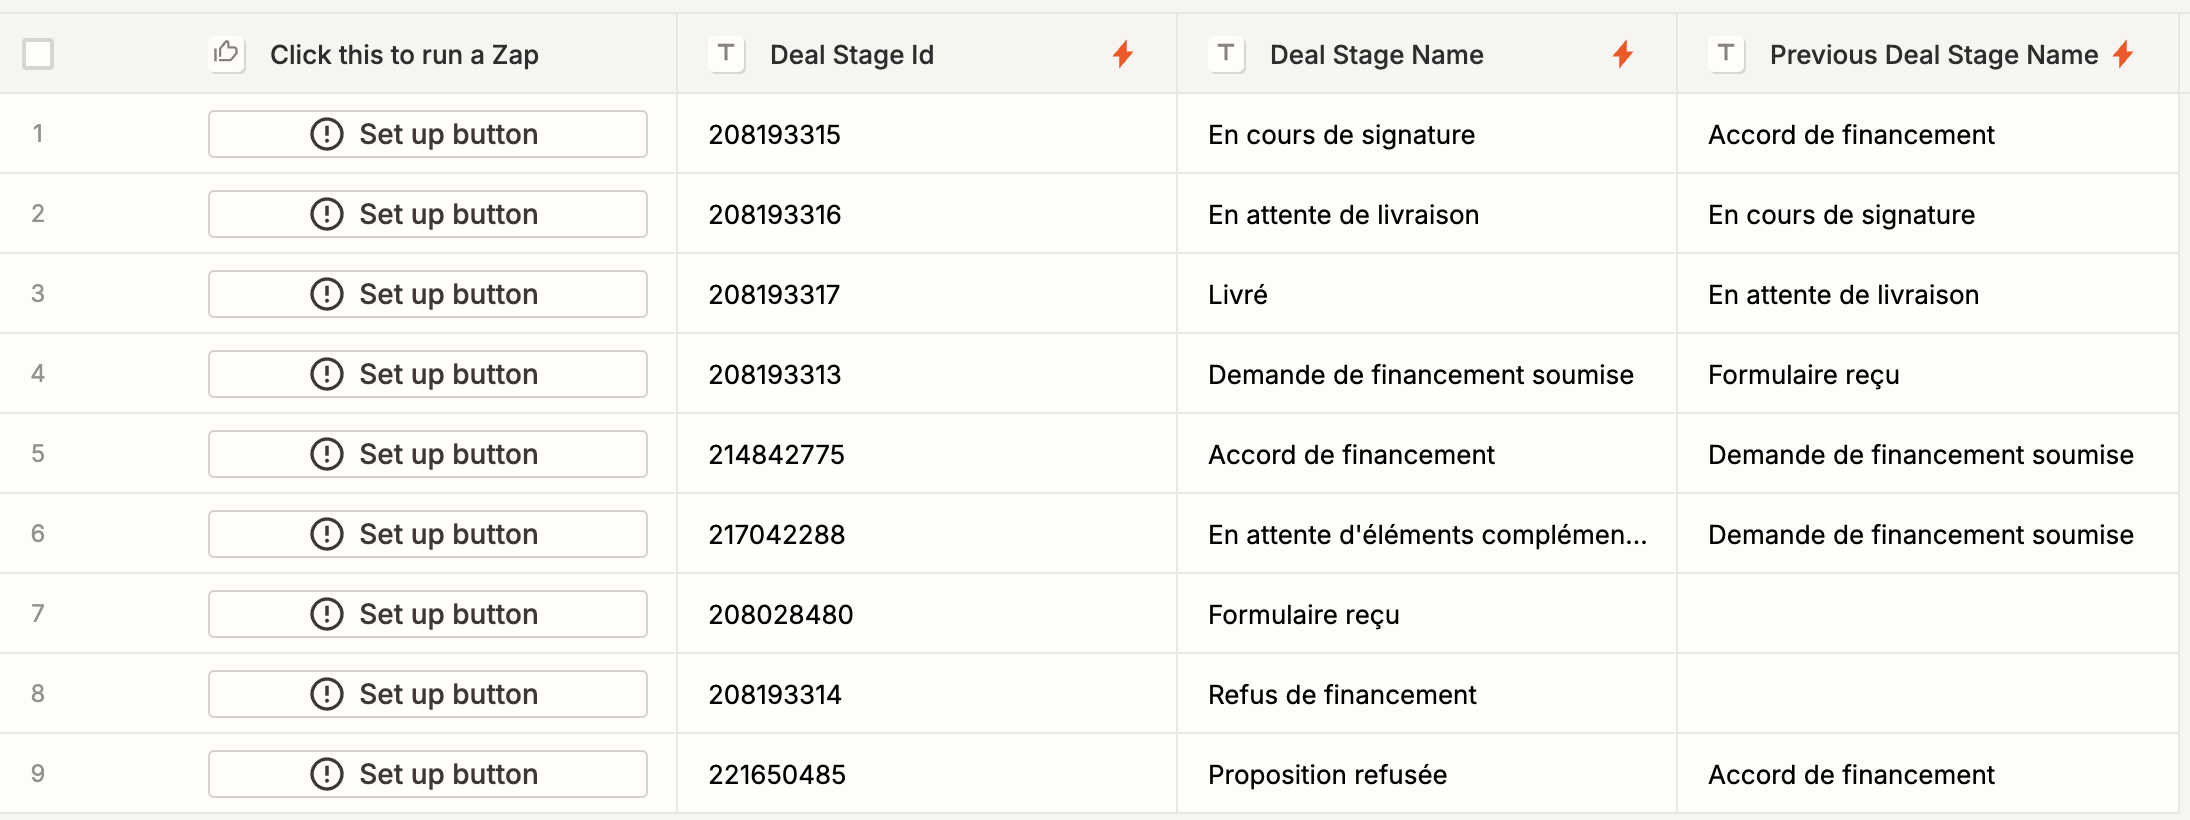The height and width of the screenshot is (820, 2190).
Task: Click the thumbs-up button field type icon
Action: pos(227,53)
